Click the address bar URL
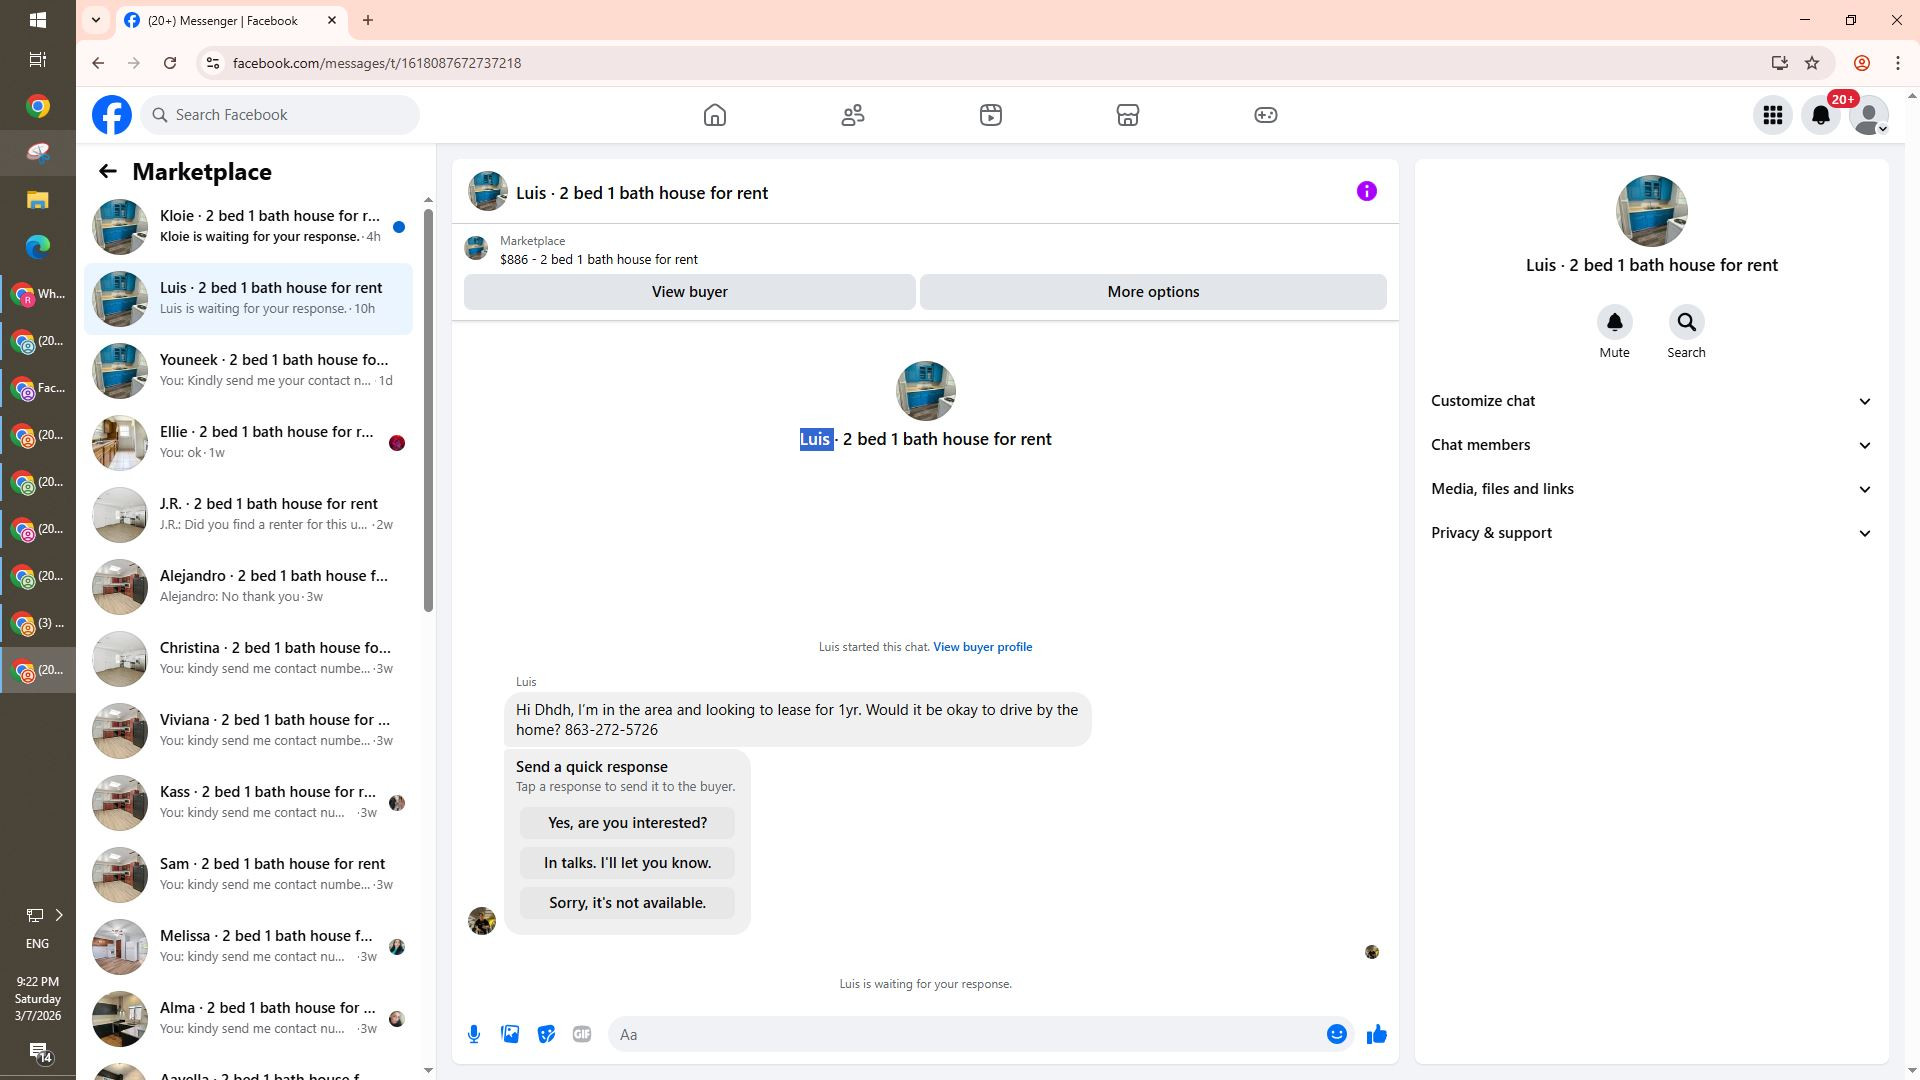Viewport: 1920px width, 1080px height. pyautogui.click(x=376, y=63)
